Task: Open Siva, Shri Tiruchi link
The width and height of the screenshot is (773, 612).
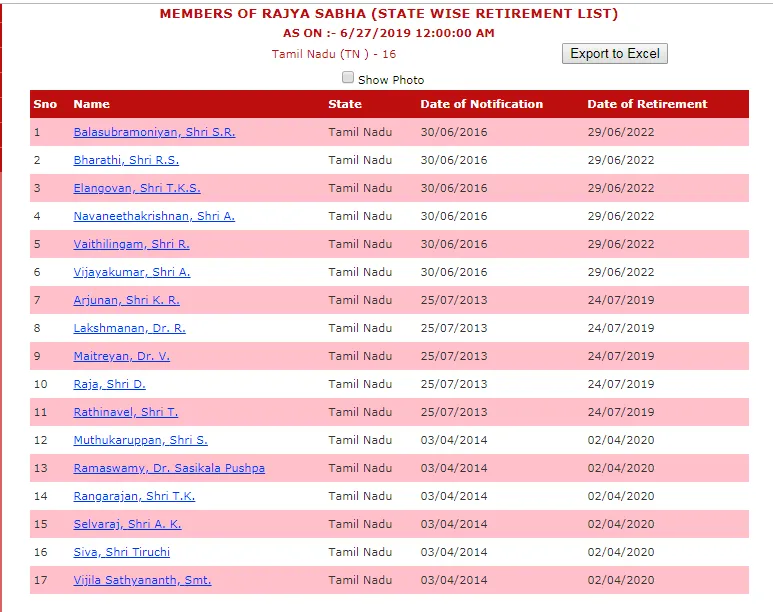Action: (x=122, y=552)
